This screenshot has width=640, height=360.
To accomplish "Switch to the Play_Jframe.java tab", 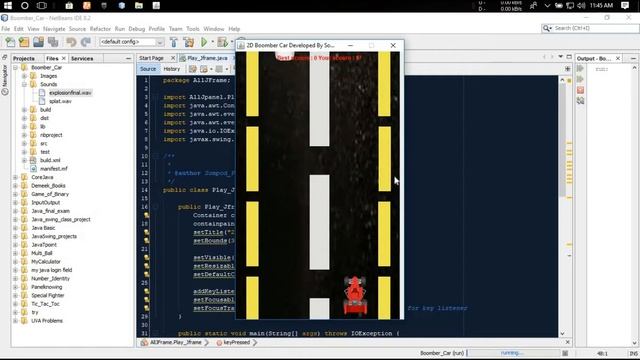I will click(x=207, y=58).
